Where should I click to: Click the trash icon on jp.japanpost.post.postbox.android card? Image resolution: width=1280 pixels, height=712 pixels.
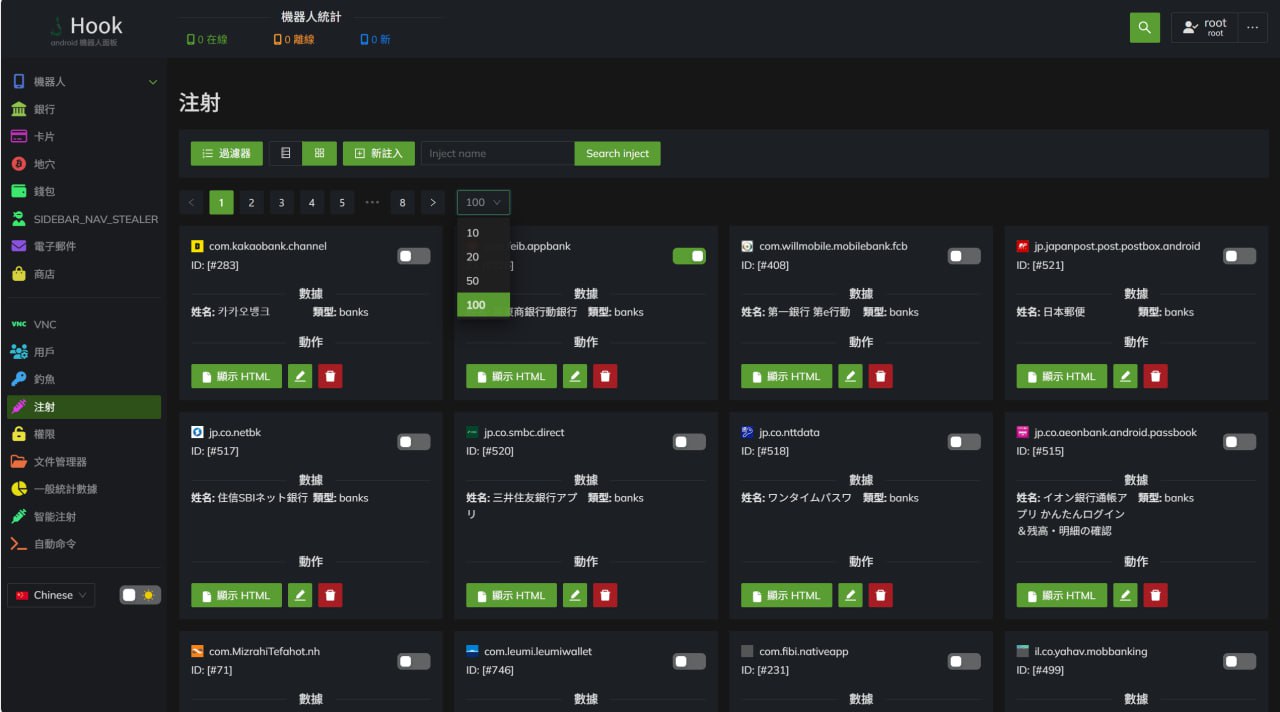click(1156, 376)
